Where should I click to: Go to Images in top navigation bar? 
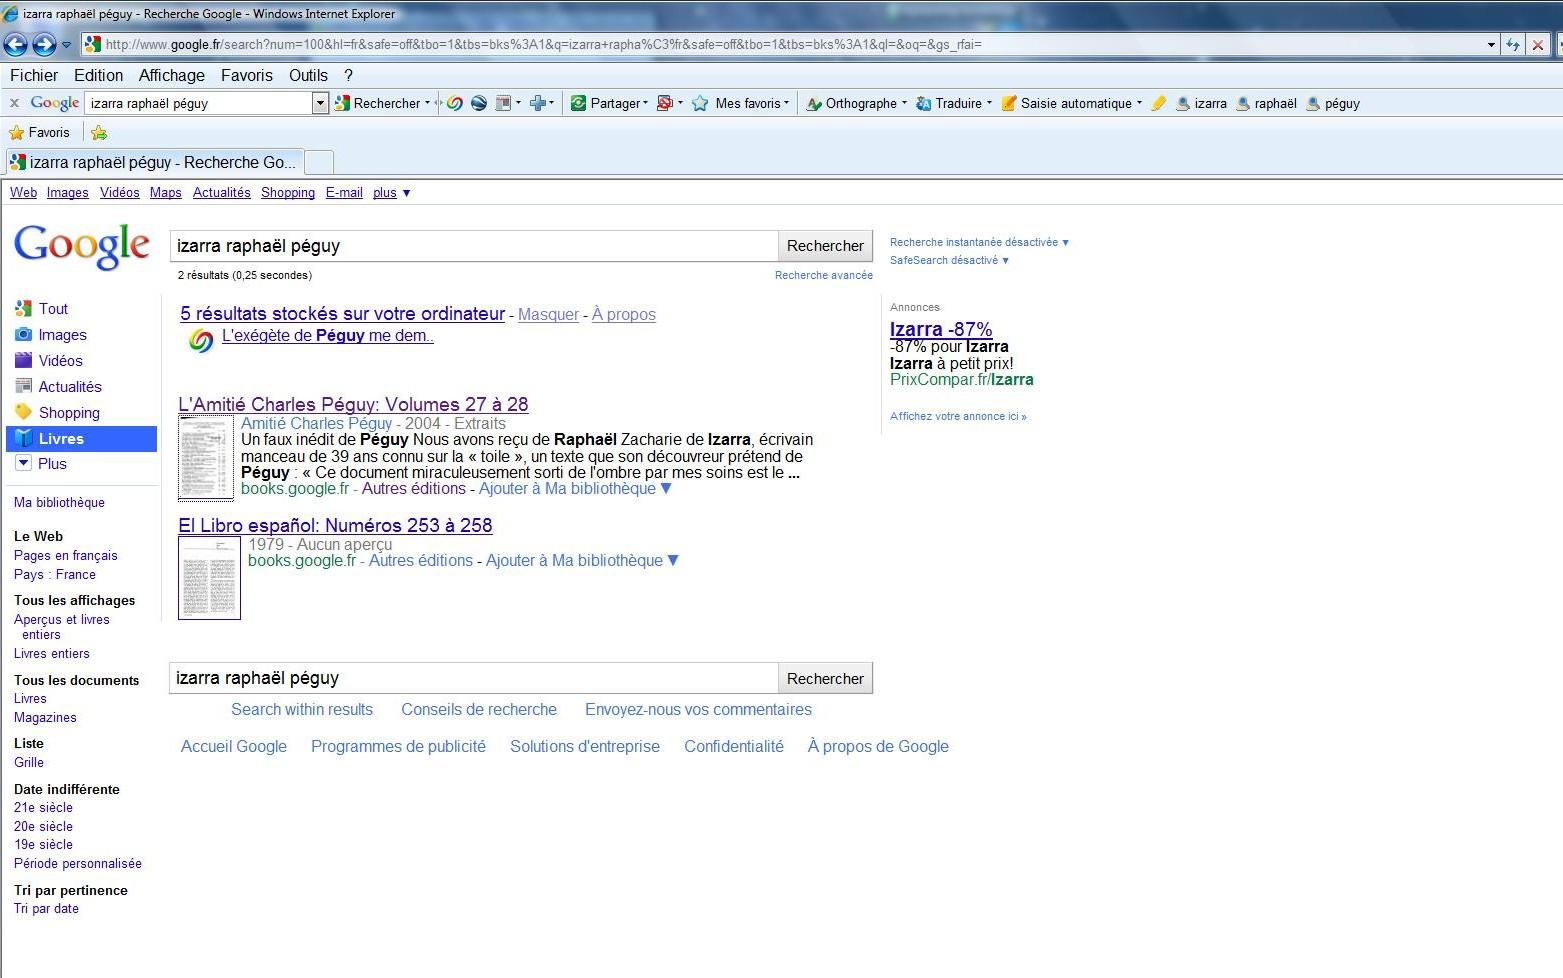coord(67,193)
